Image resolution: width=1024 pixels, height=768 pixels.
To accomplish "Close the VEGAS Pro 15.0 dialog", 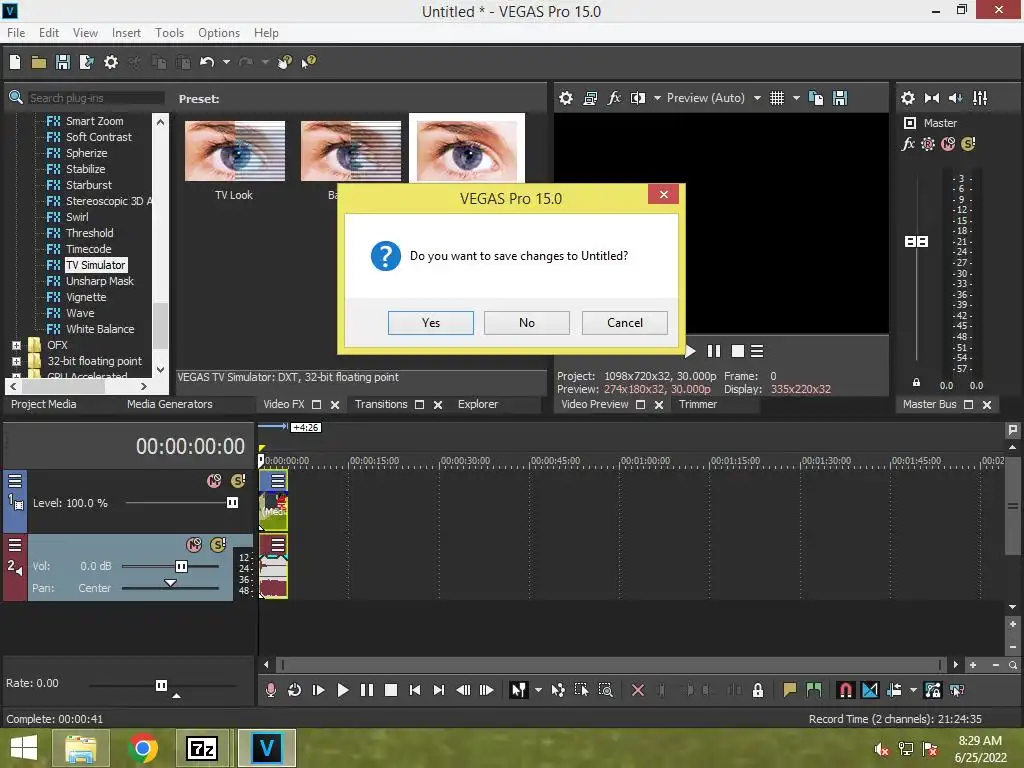I will 664,195.
